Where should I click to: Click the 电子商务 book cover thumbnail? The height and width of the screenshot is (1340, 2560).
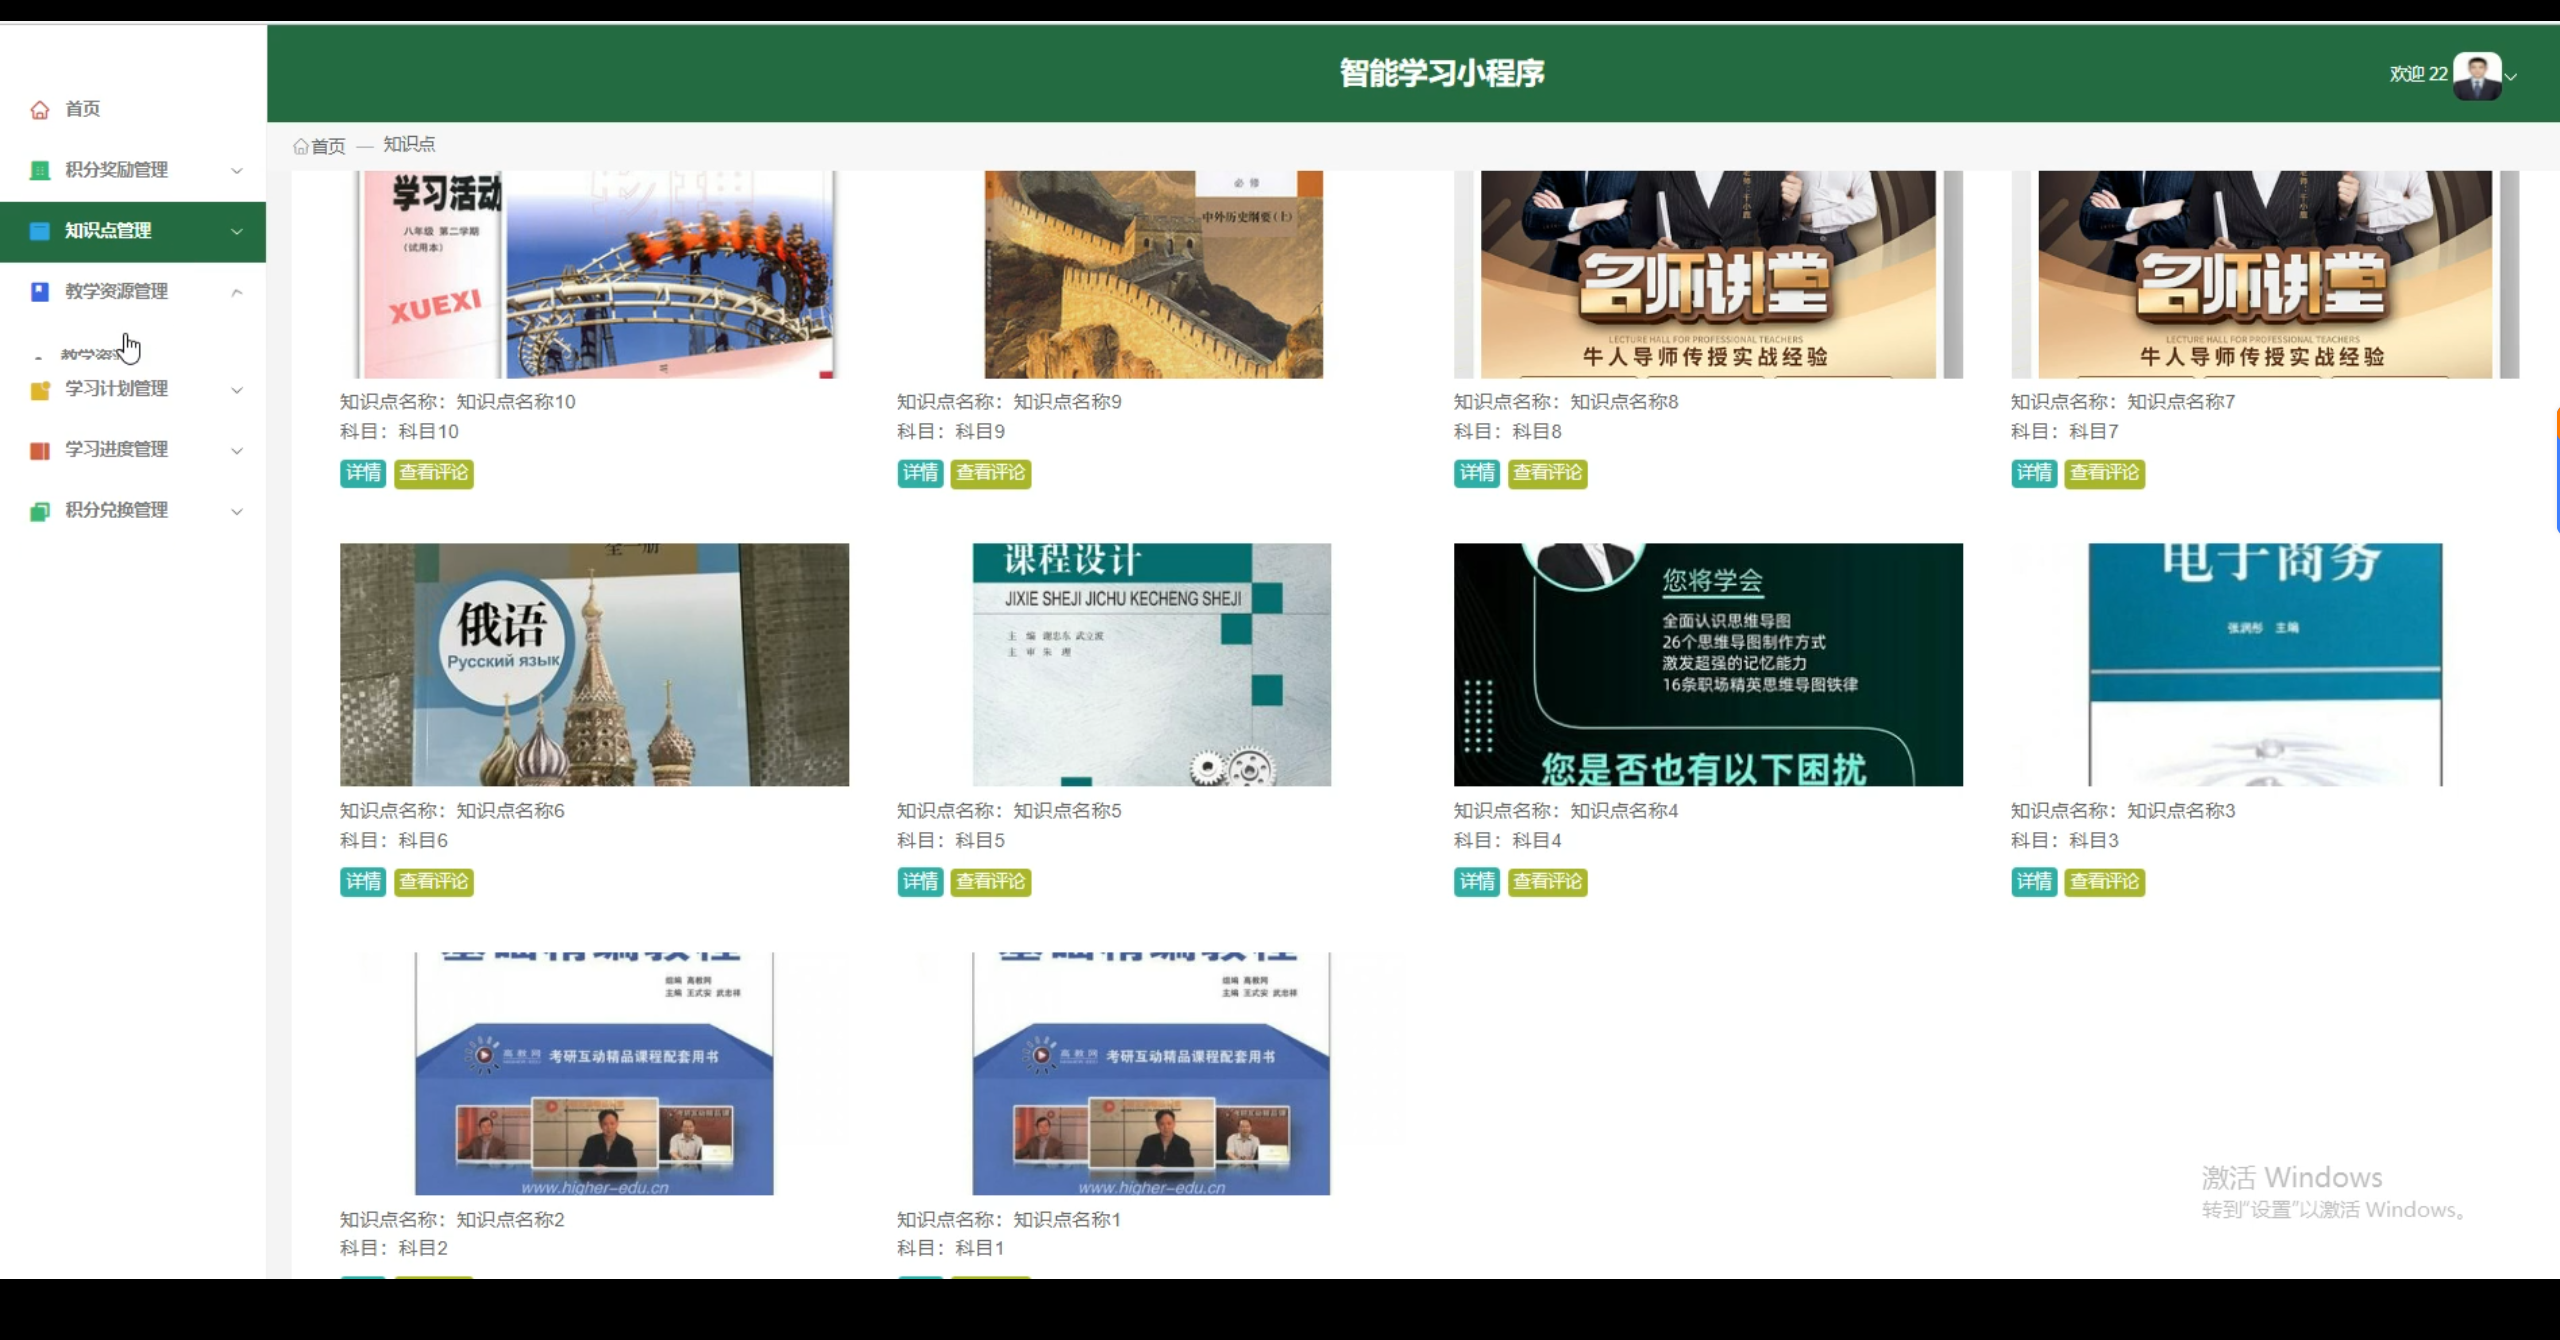2265,665
